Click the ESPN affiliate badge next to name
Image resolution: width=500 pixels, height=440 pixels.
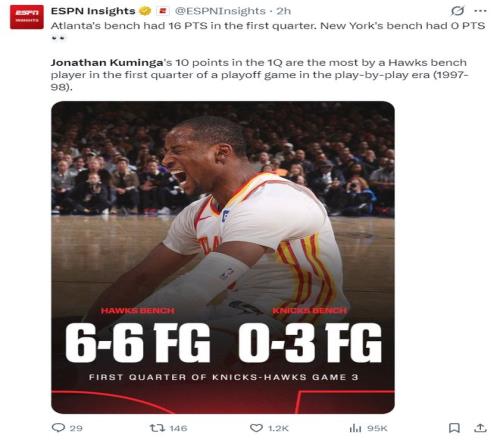pyautogui.click(x=163, y=11)
